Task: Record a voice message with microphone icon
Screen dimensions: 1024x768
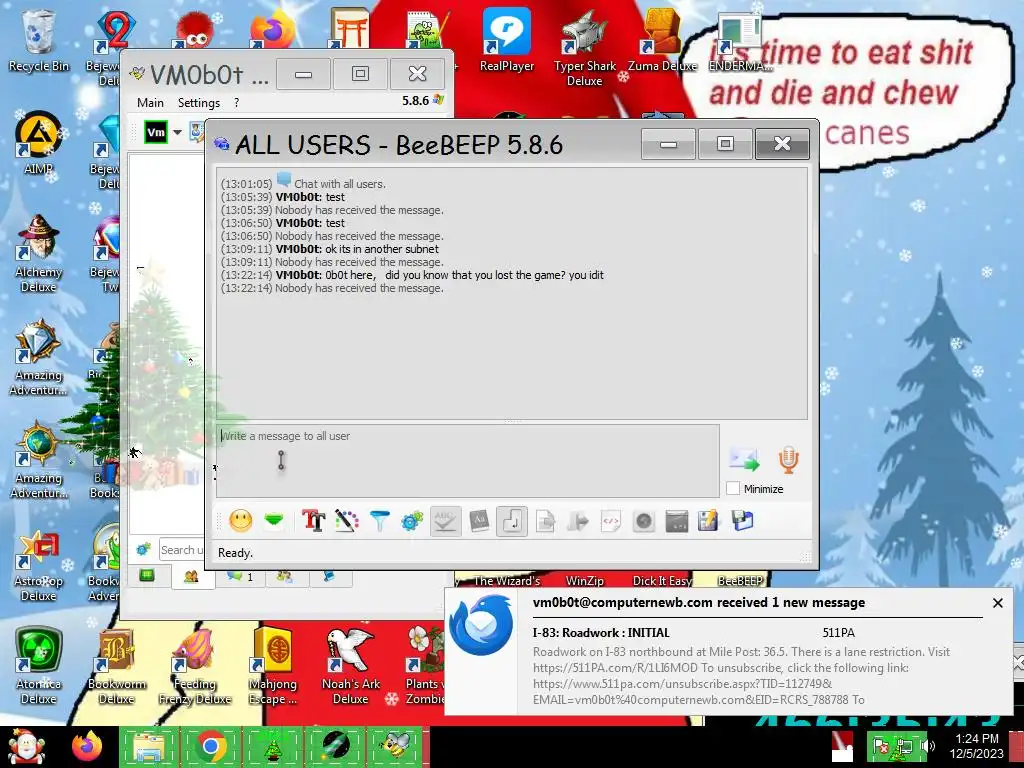Action: tap(788, 460)
